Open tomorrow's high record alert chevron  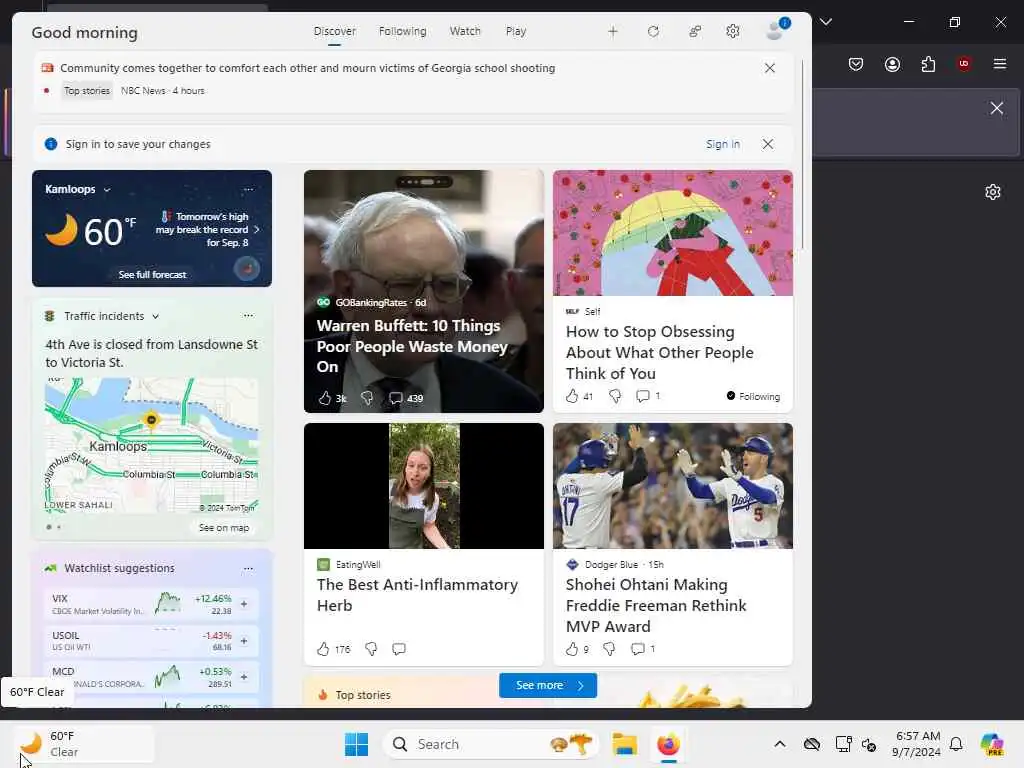[x=257, y=229]
